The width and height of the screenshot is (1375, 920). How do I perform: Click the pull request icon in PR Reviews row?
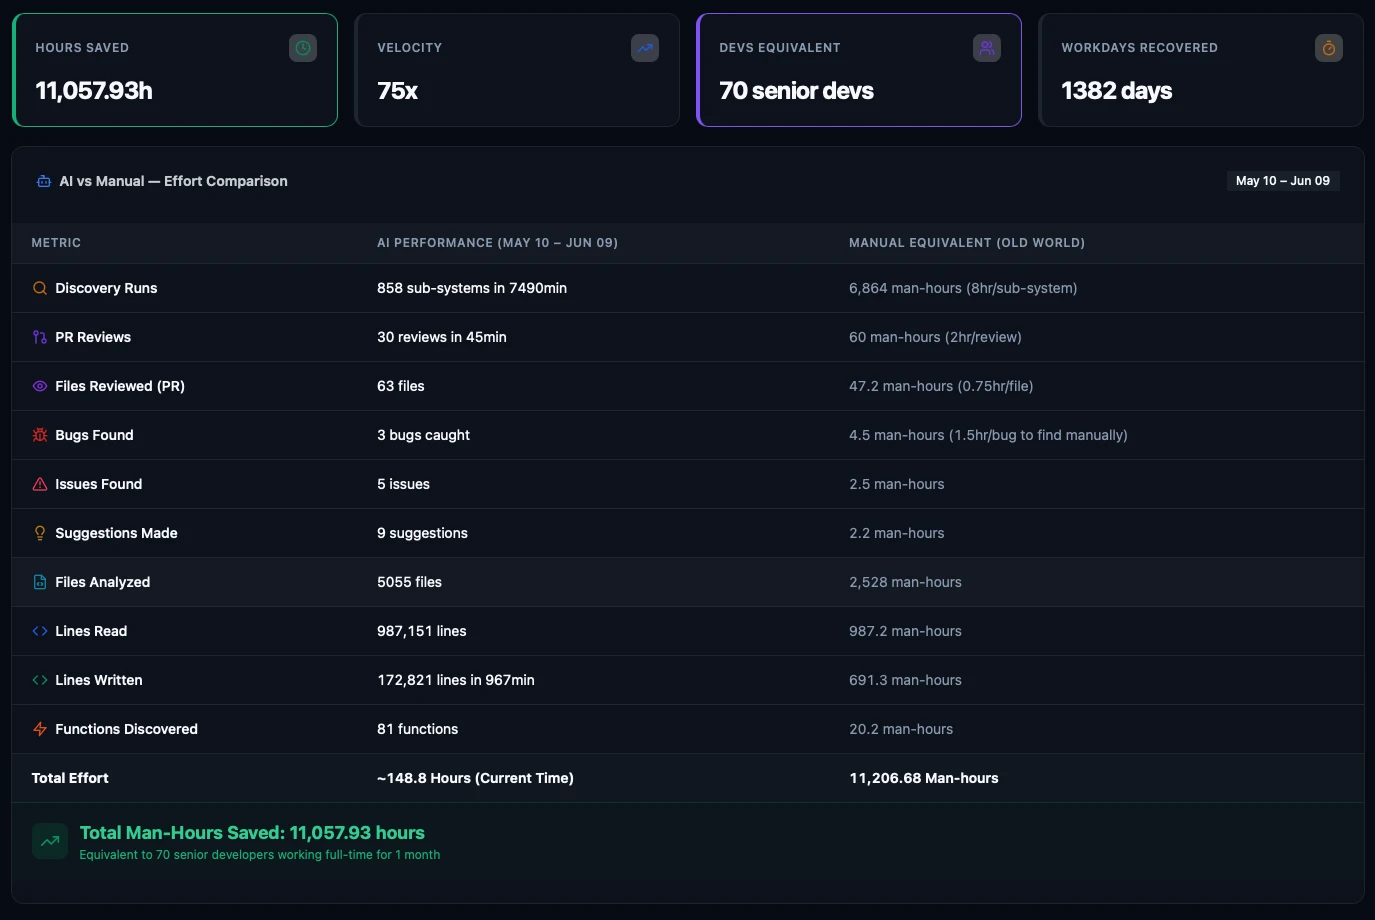pos(40,337)
